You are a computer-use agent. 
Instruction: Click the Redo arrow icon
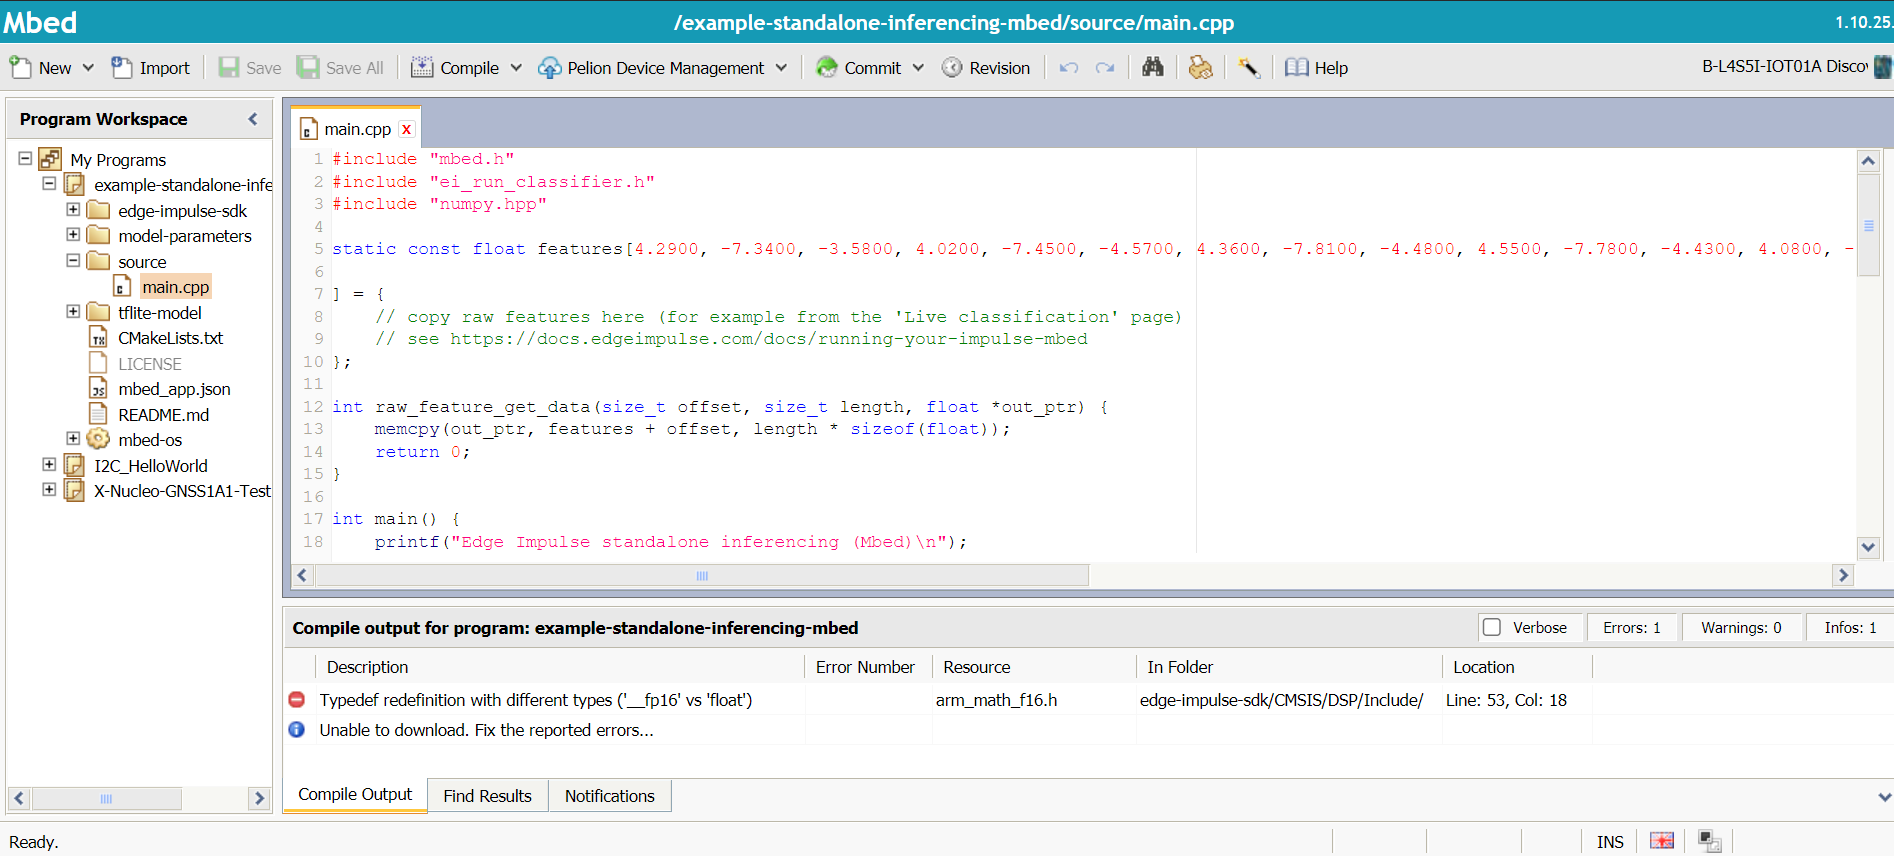click(x=1105, y=68)
